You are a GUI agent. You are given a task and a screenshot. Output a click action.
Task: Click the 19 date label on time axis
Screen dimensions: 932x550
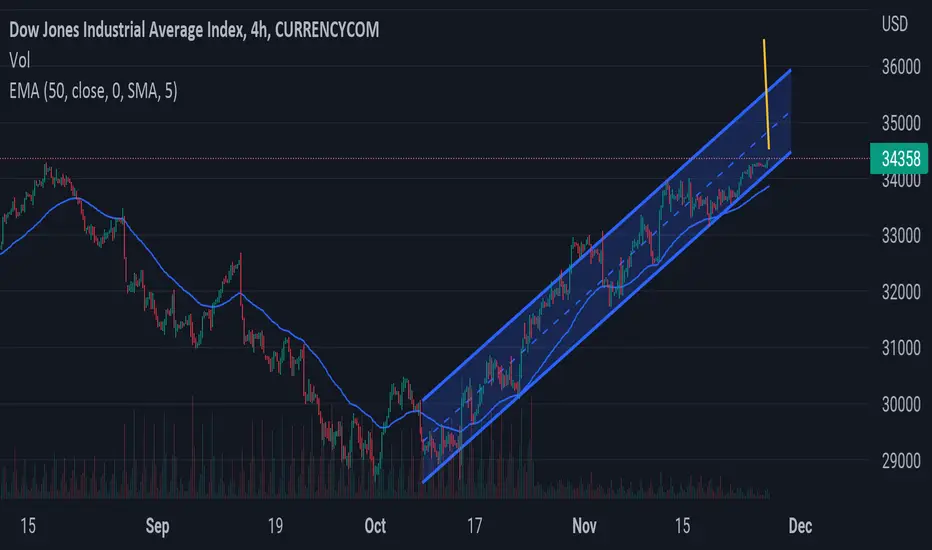(x=275, y=526)
